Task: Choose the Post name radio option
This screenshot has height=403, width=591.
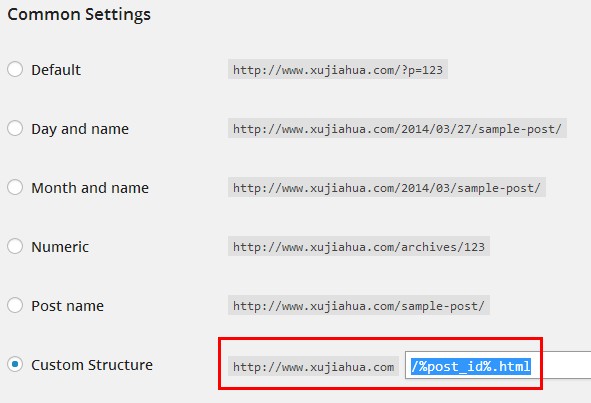Action: (15, 305)
